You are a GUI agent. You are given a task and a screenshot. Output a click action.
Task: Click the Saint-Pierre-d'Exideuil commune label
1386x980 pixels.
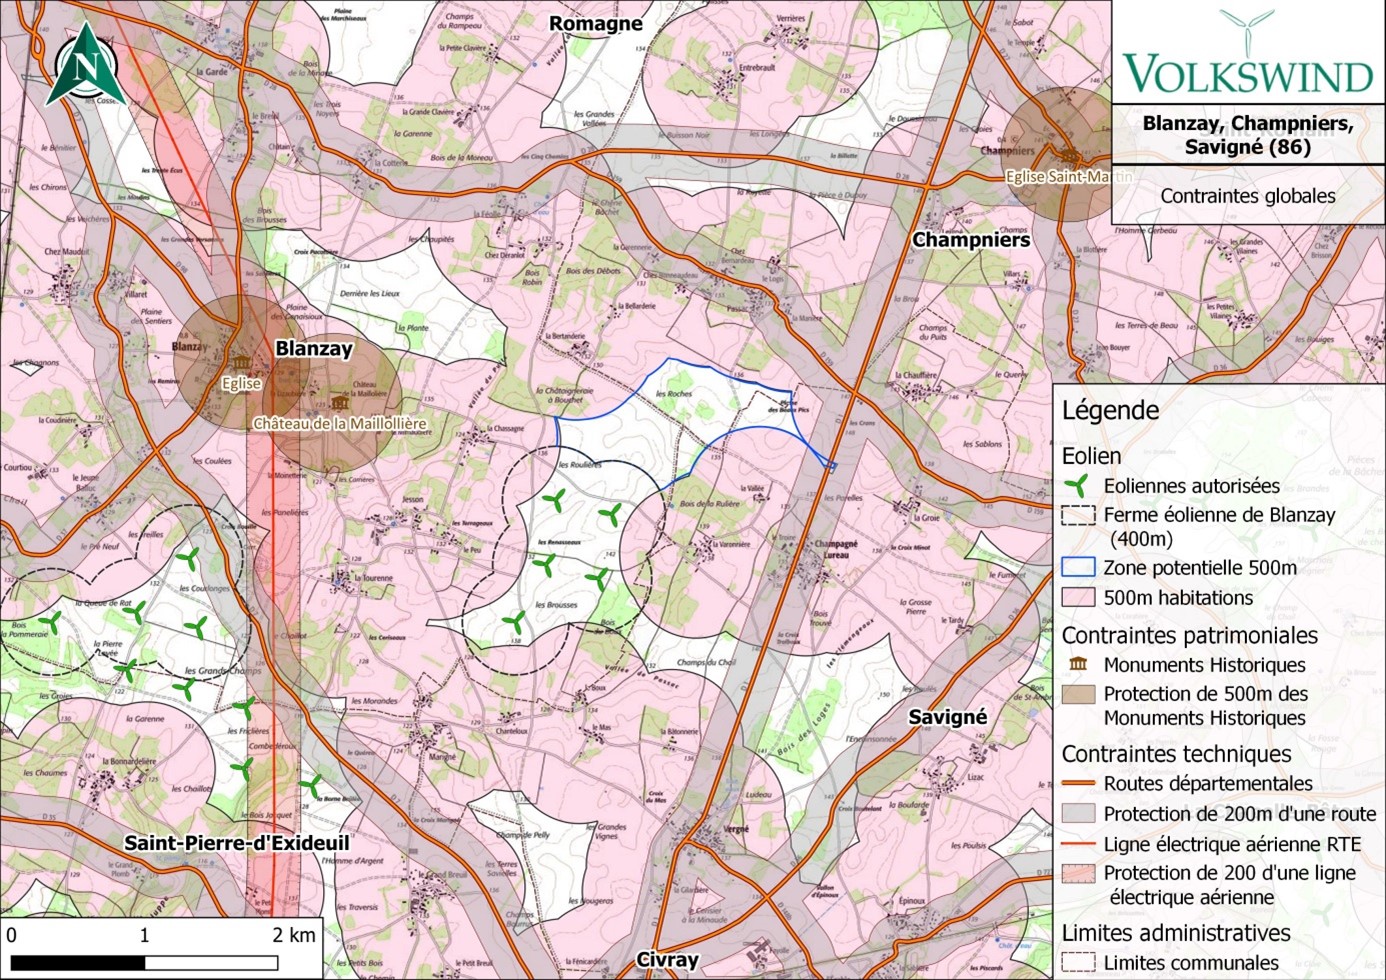(237, 844)
